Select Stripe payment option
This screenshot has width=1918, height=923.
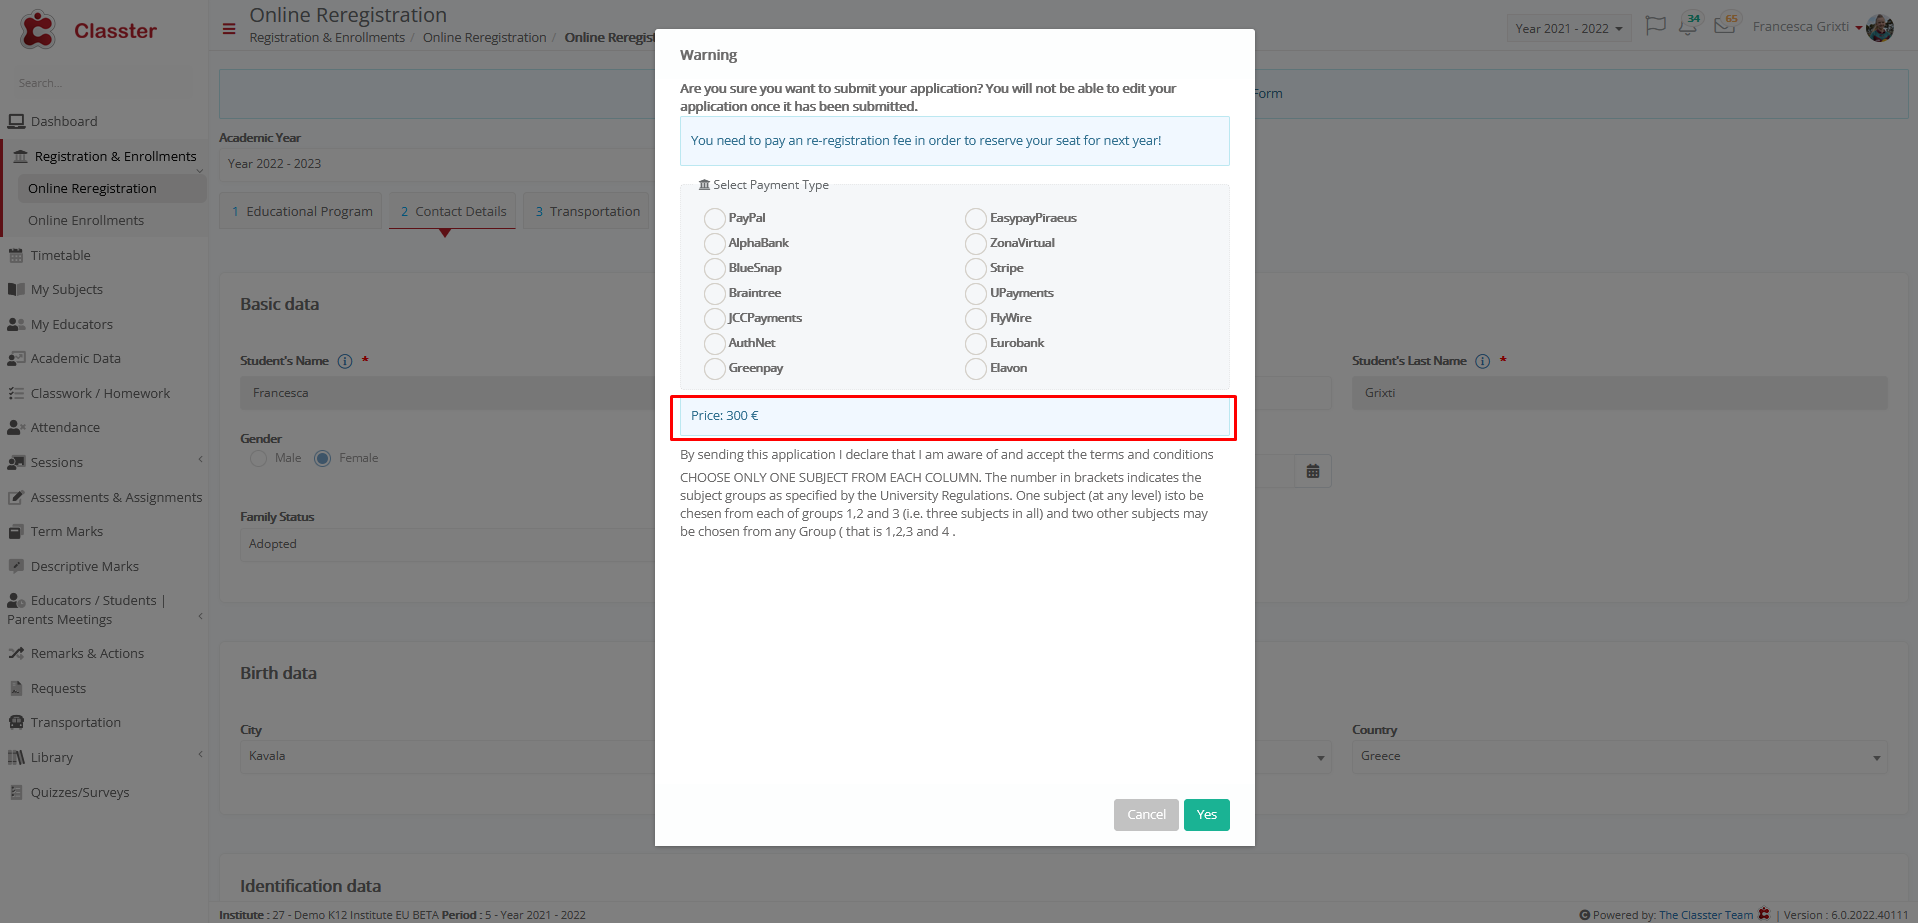(x=976, y=268)
